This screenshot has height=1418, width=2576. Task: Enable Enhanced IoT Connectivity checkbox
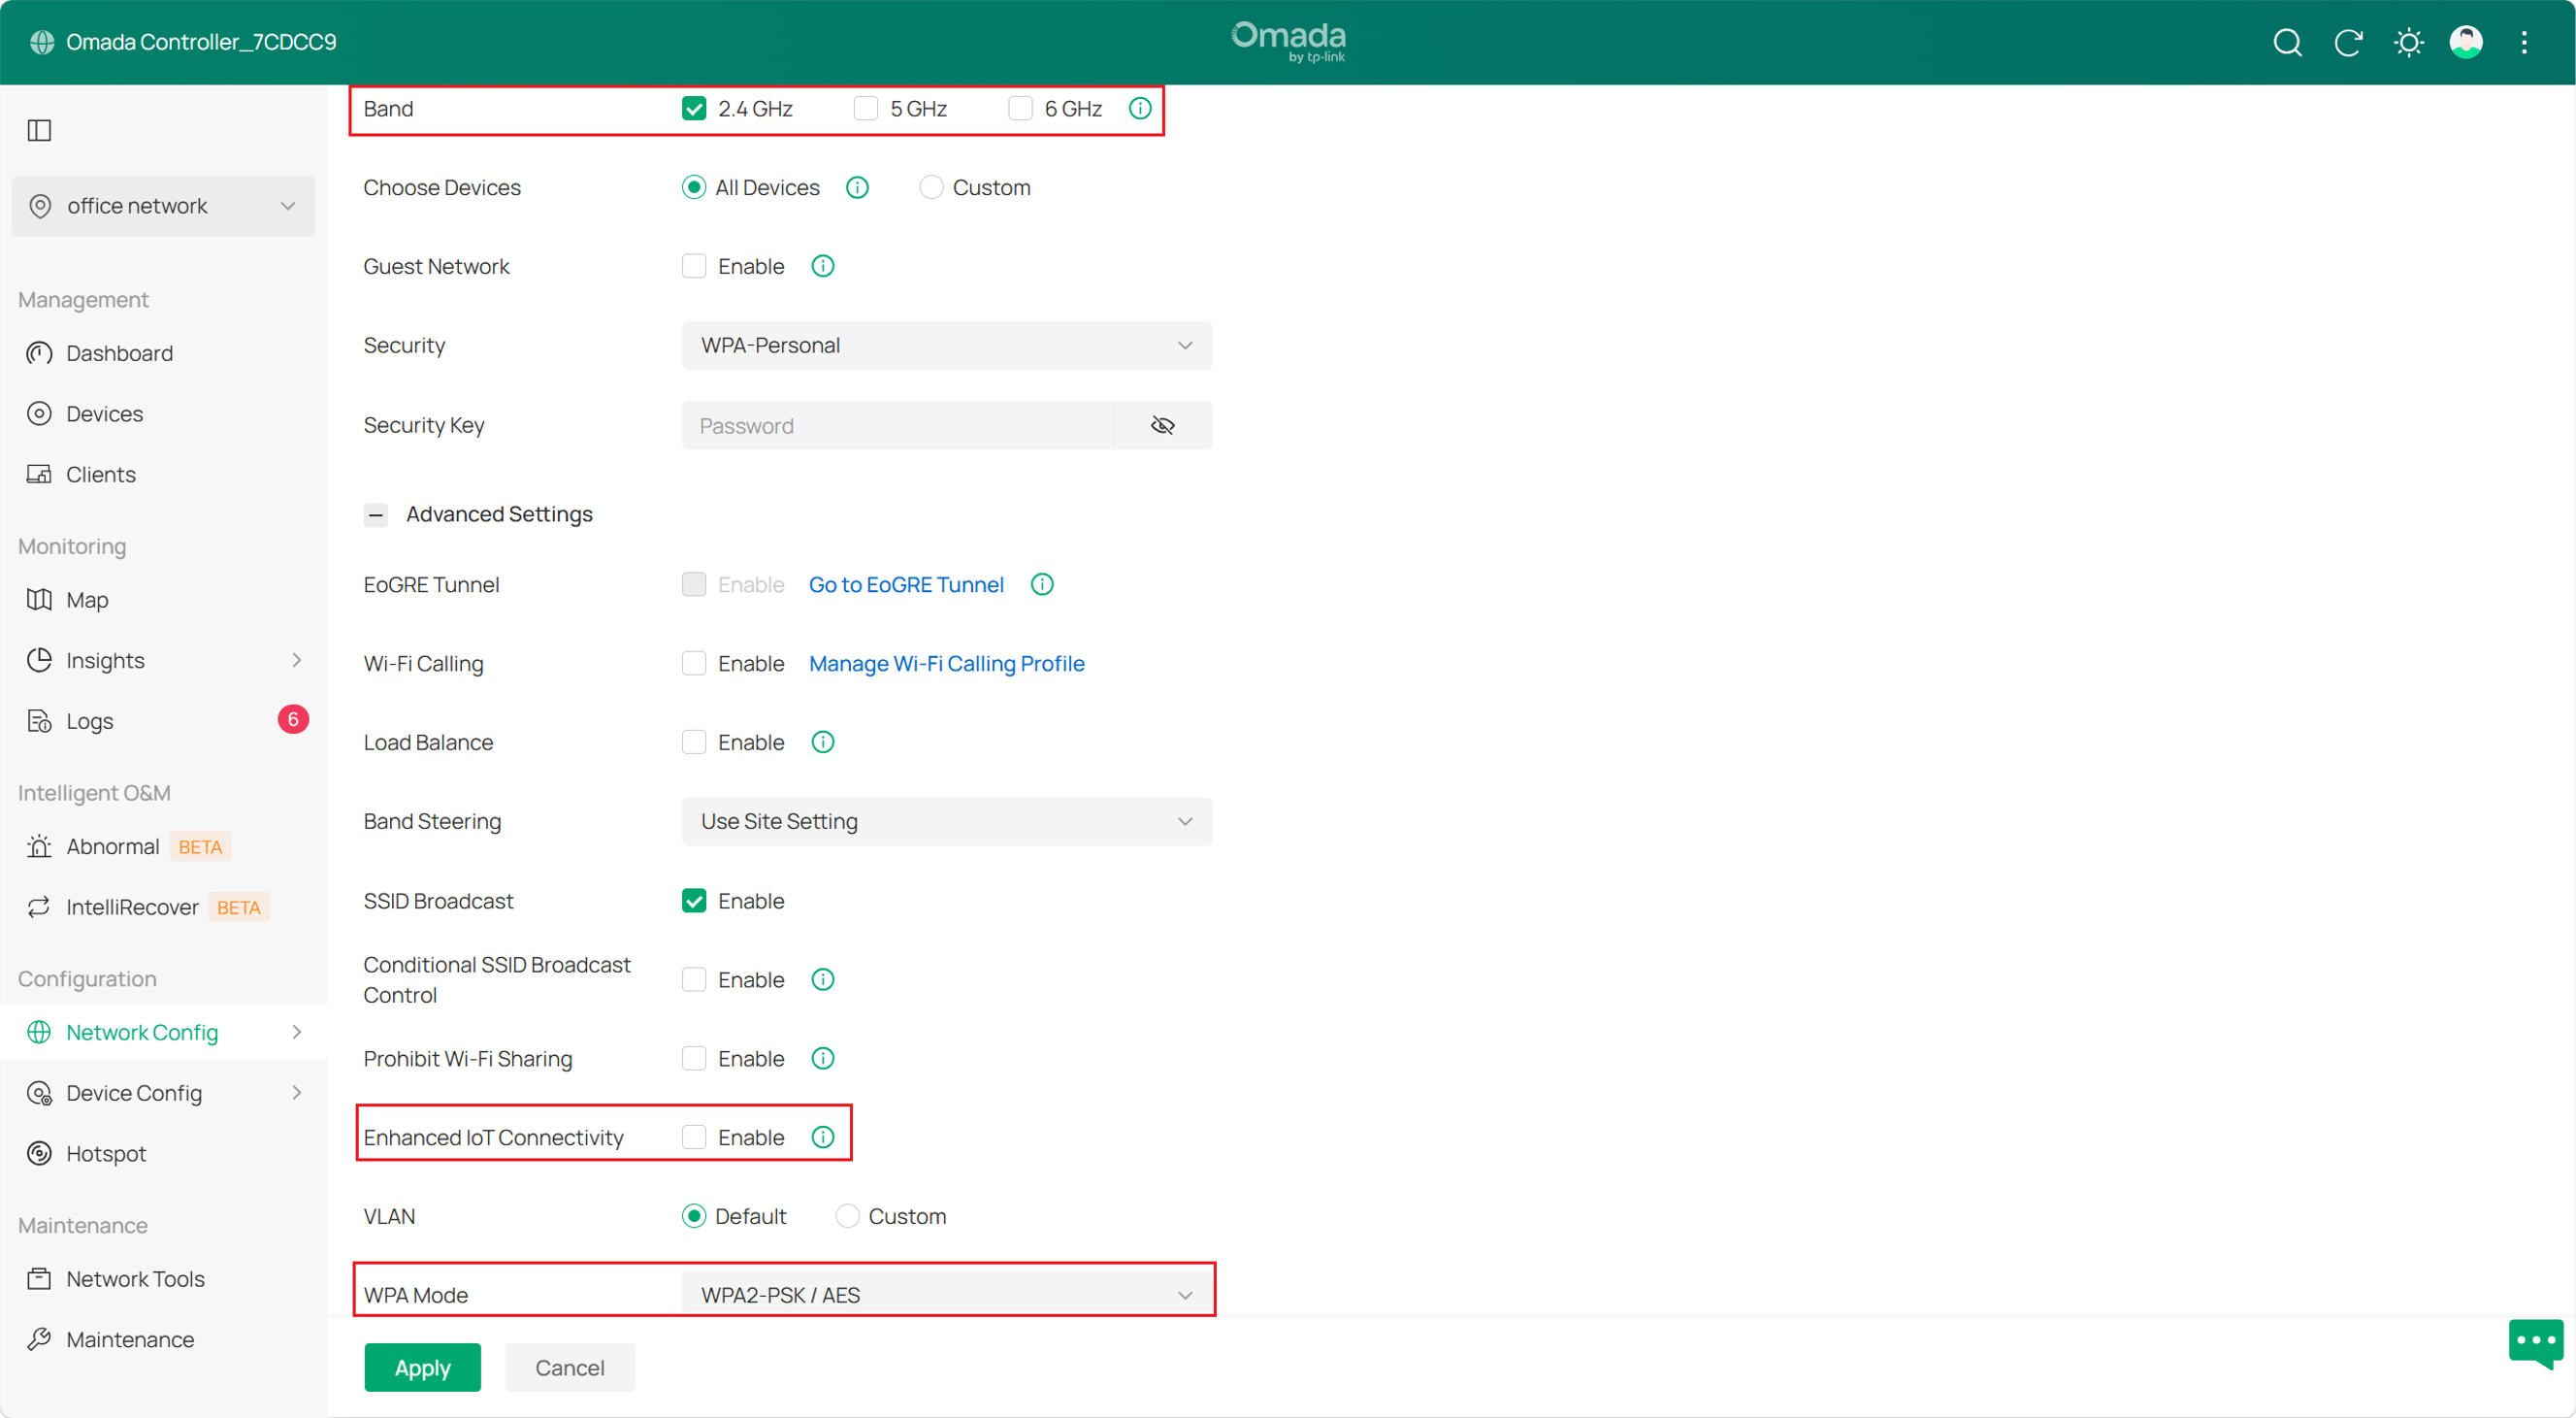pyautogui.click(x=694, y=1137)
